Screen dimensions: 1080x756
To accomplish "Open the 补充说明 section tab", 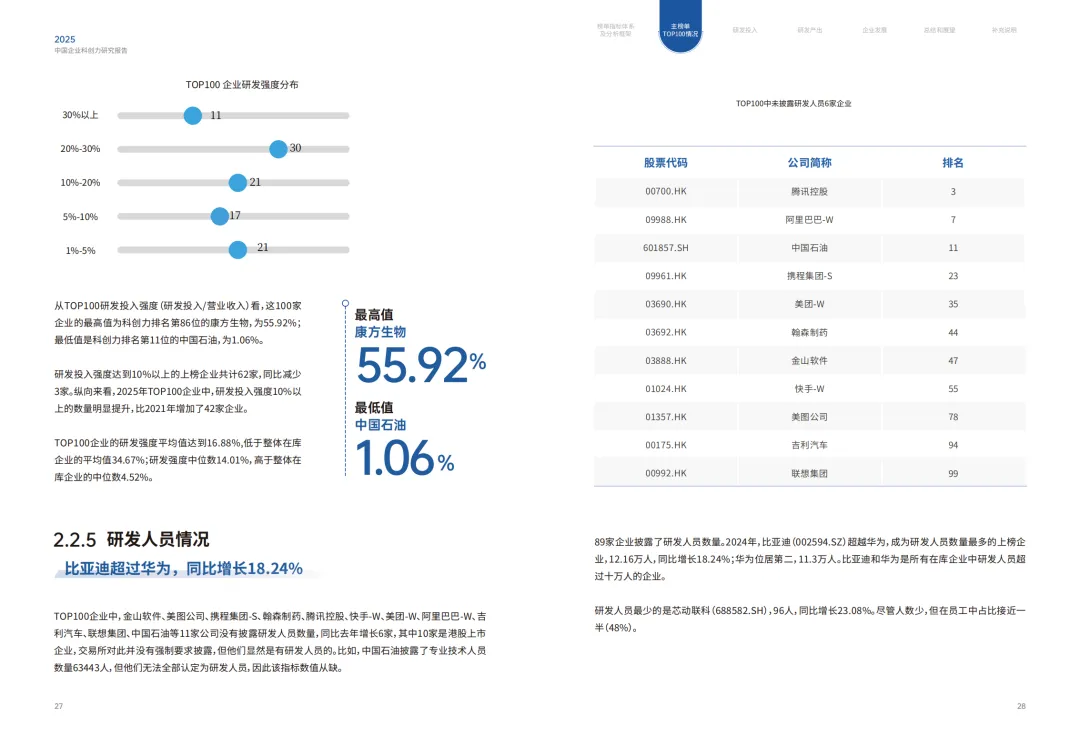I will click(x=1004, y=30).
